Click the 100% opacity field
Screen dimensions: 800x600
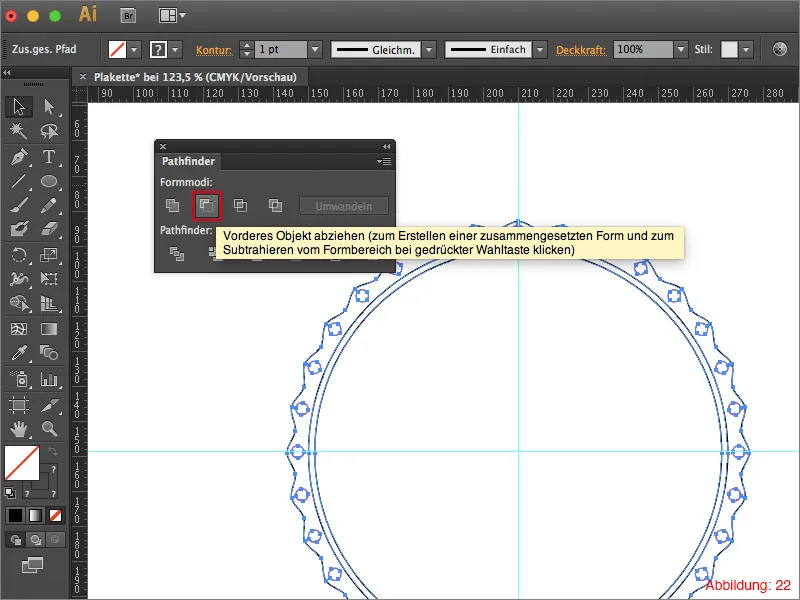[643, 50]
